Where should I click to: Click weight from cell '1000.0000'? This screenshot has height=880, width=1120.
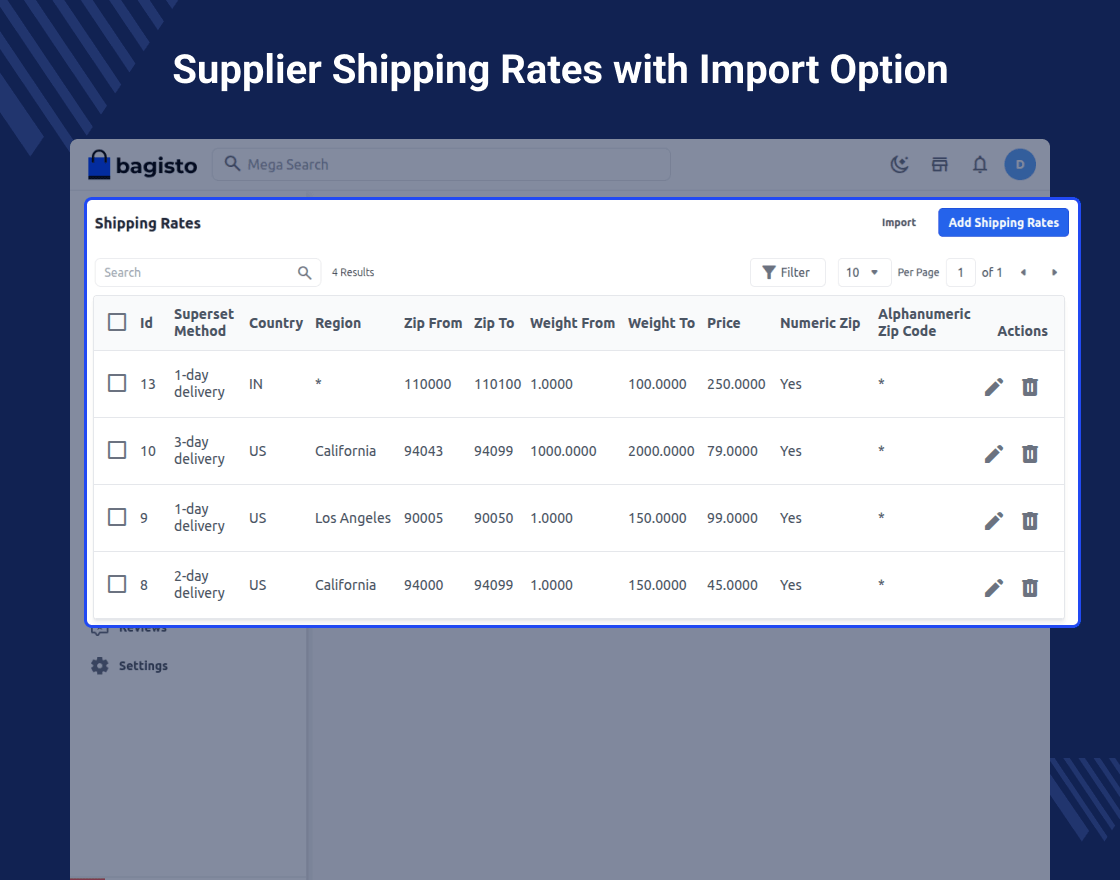564,451
